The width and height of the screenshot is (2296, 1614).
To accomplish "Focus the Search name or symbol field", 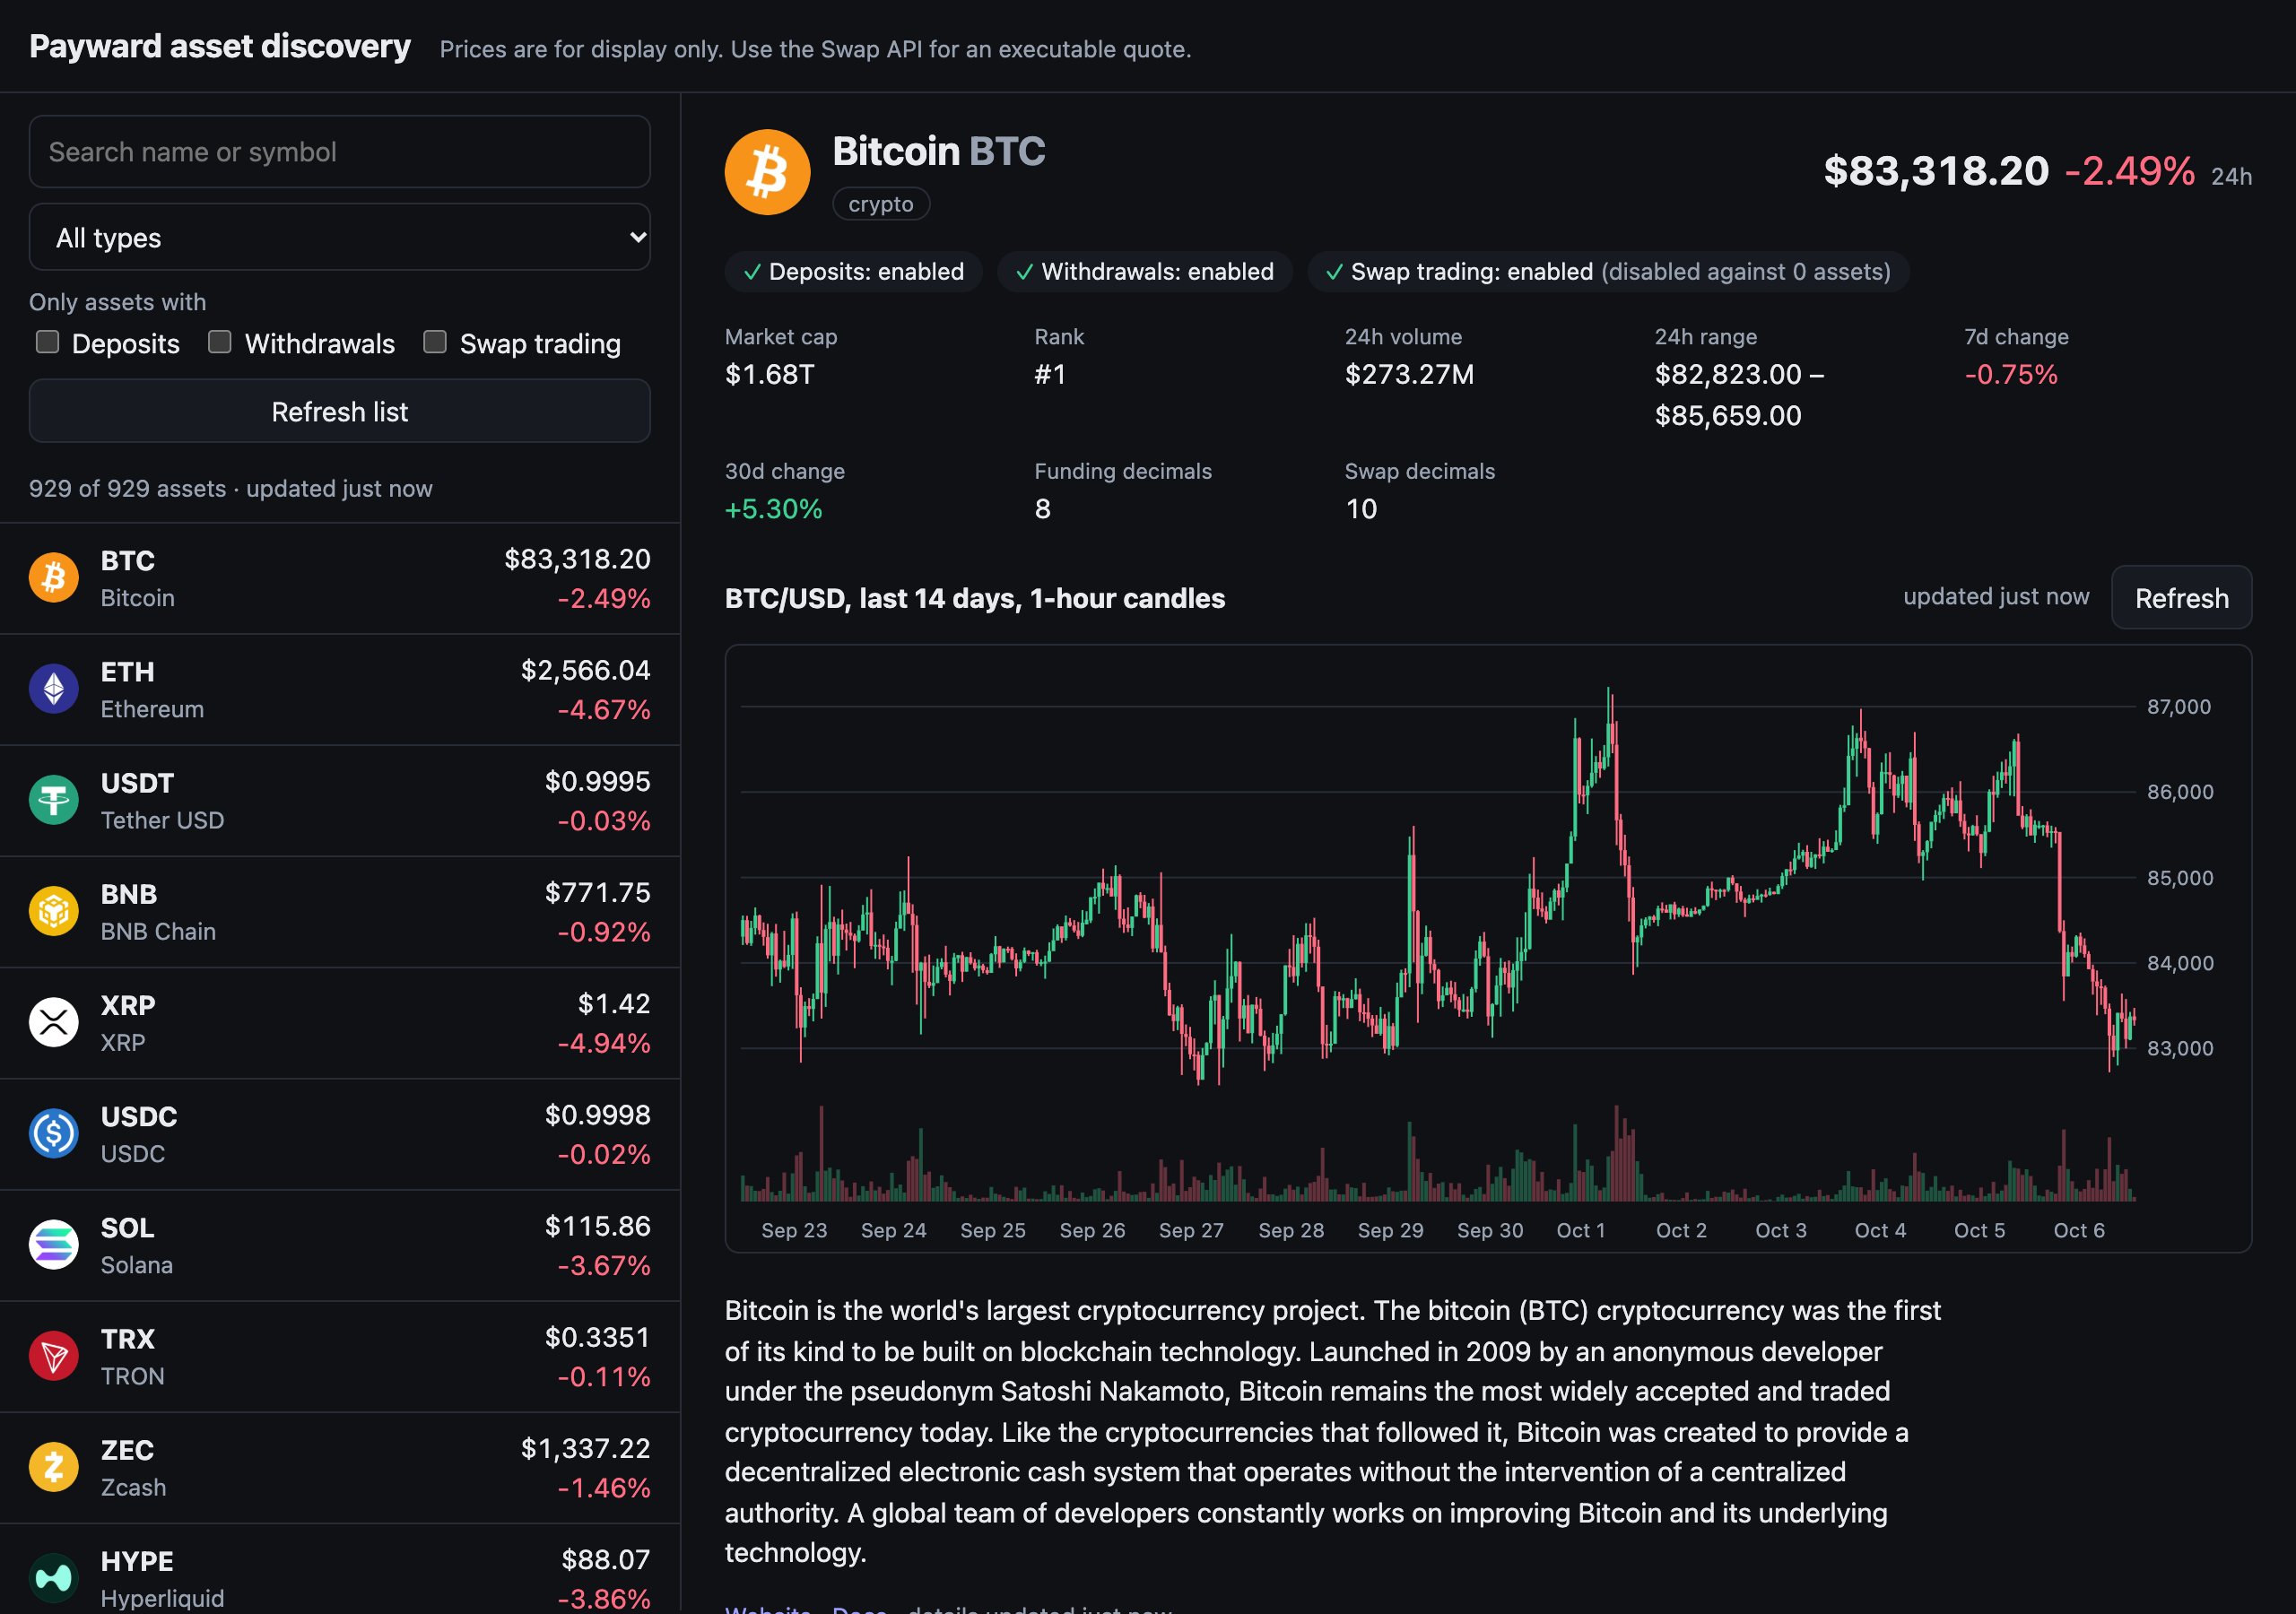I will 340,152.
